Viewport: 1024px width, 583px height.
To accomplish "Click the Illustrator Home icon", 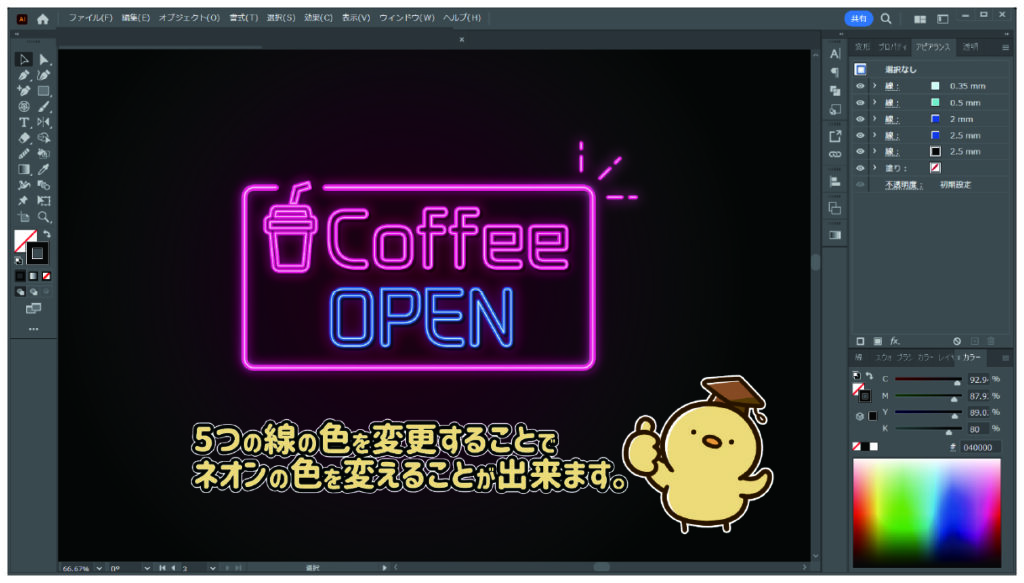I will point(43,19).
